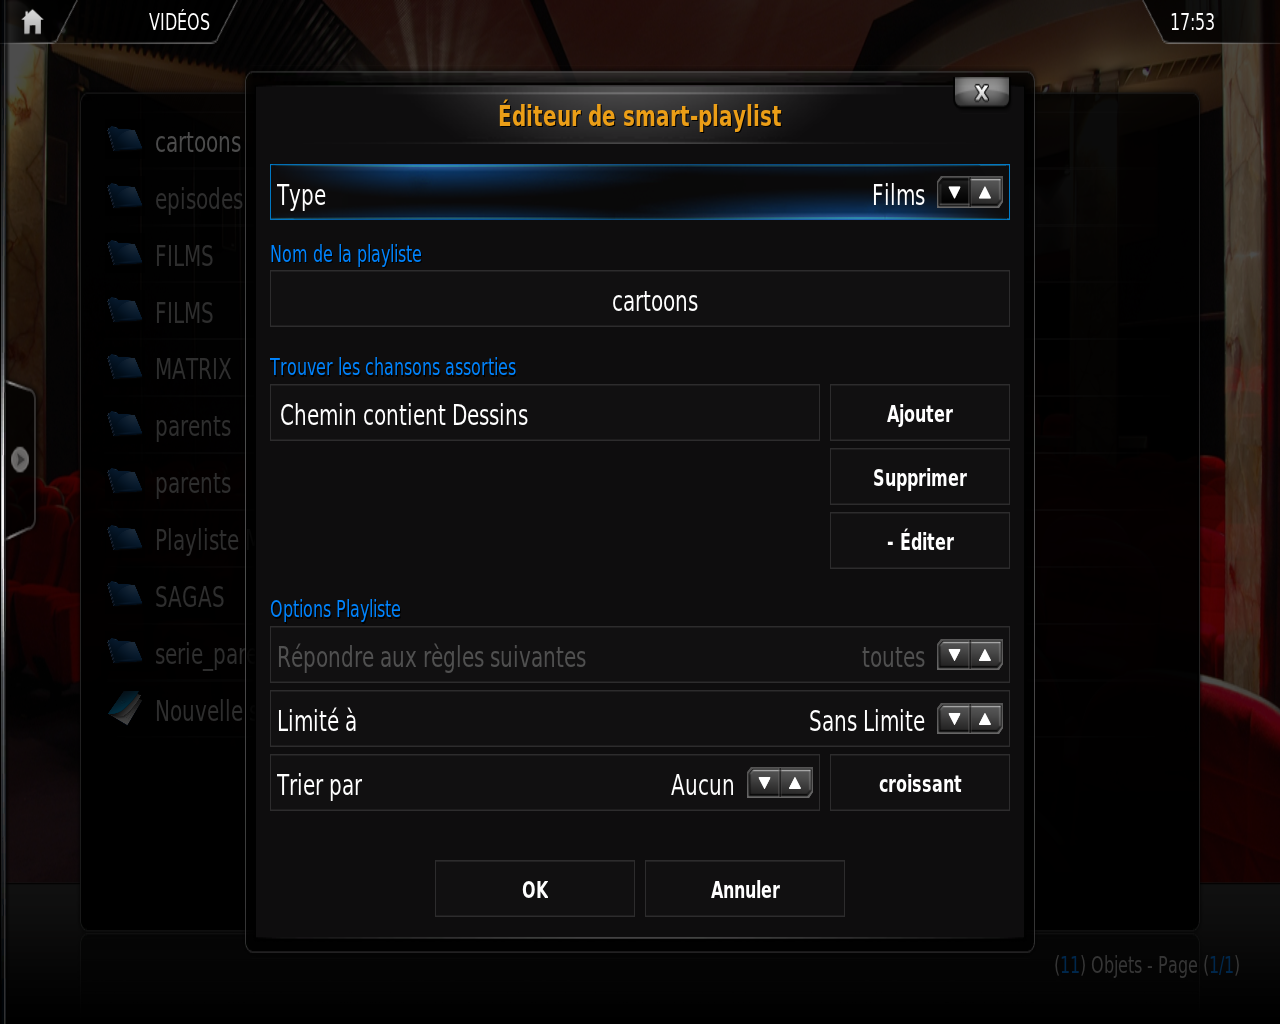Increase the Limité à value with up arrow

(986, 719)
